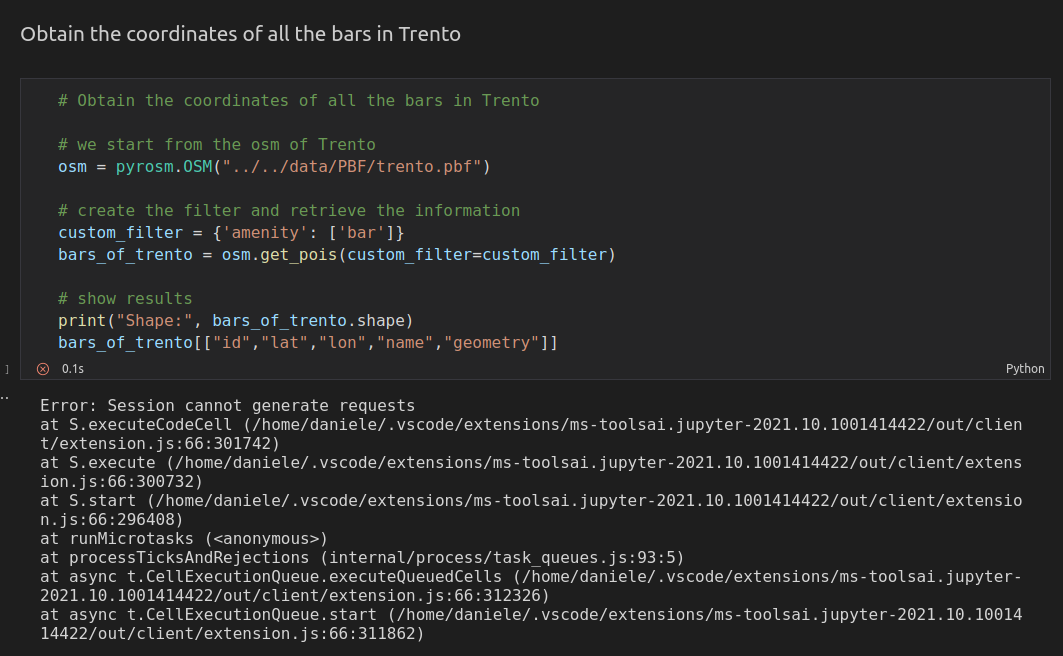Screen dimensions: 1063x656
Task: Open the Python language selector
Action: click(1024, 369)
